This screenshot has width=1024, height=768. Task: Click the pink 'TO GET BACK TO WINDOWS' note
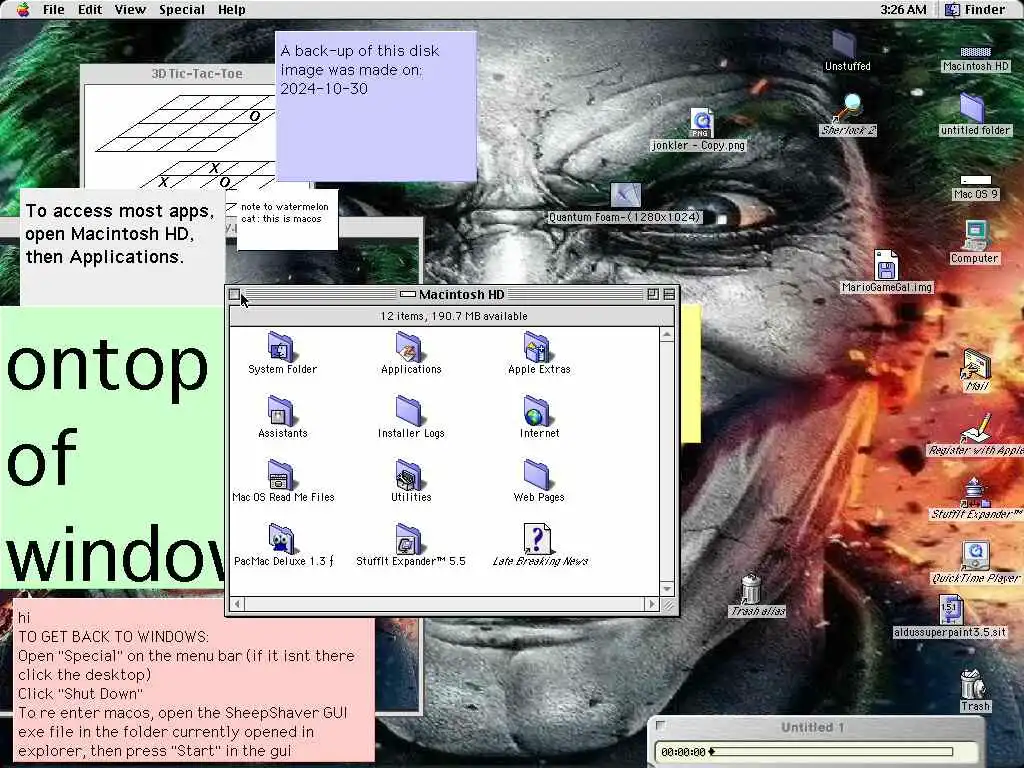194,680
